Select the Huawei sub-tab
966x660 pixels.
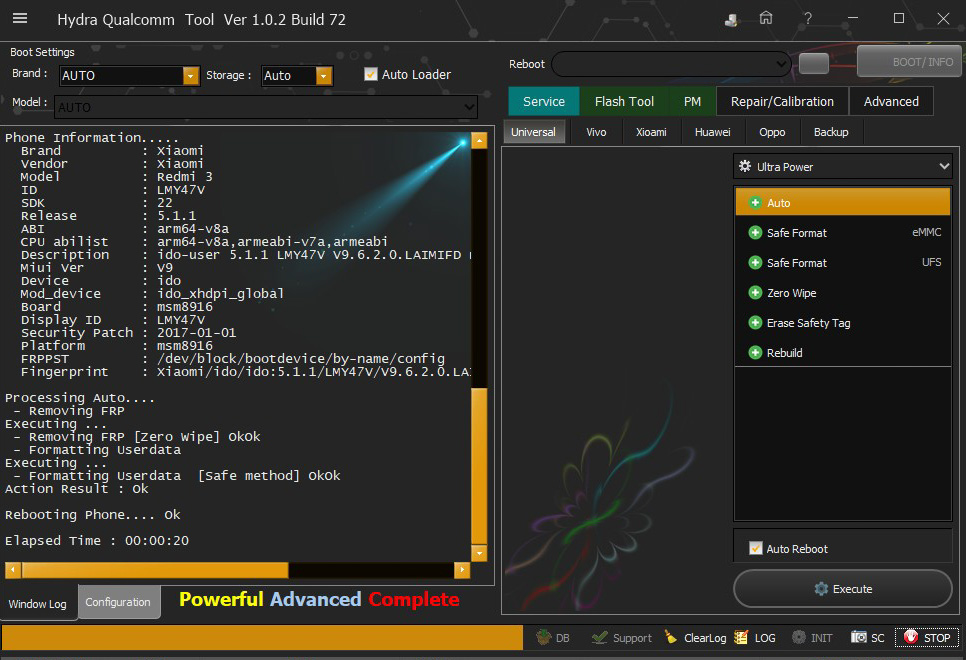click(712, 132)
